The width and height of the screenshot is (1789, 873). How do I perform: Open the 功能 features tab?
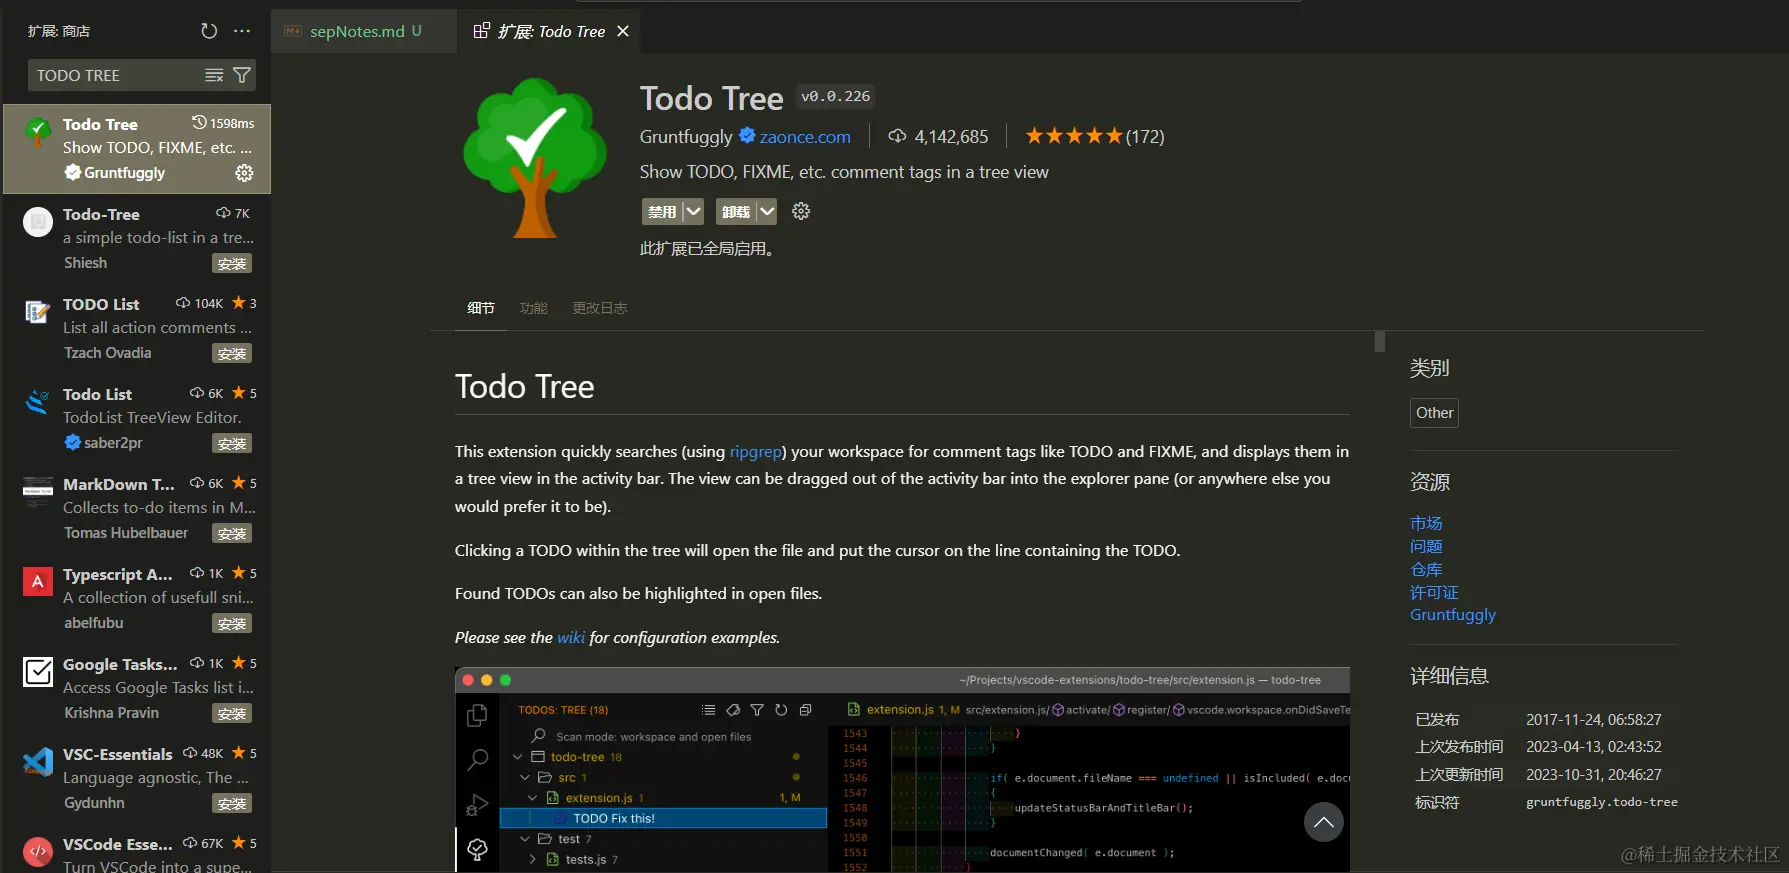click(534, 308)
